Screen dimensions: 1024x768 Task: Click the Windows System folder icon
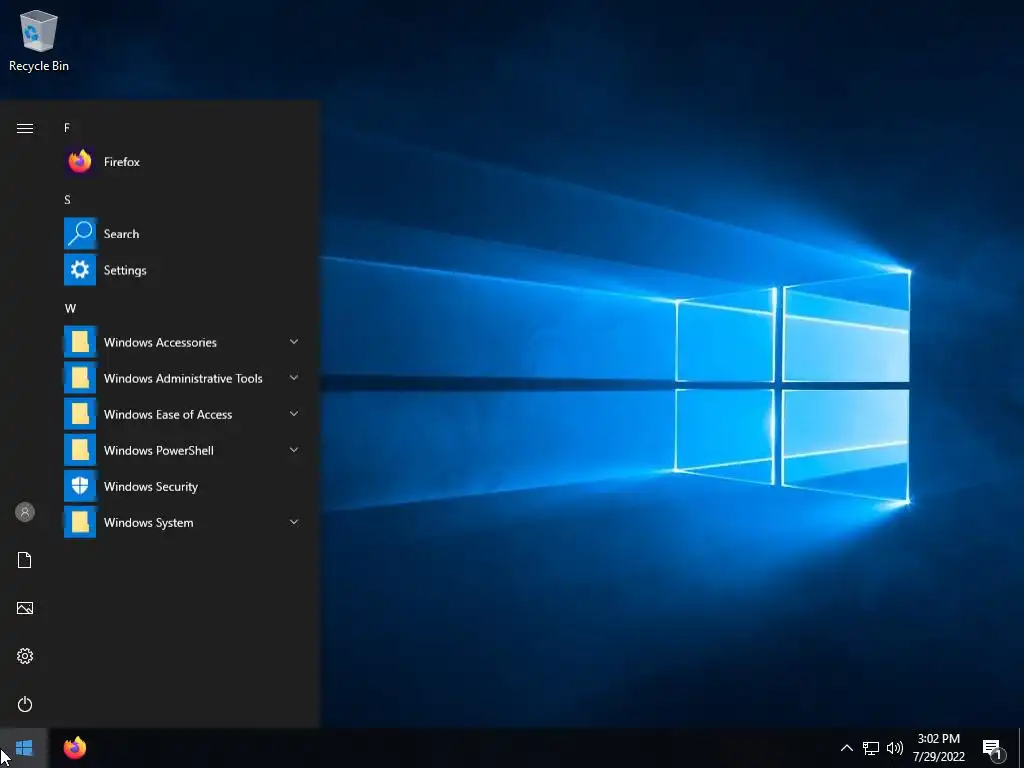[80, 522]
